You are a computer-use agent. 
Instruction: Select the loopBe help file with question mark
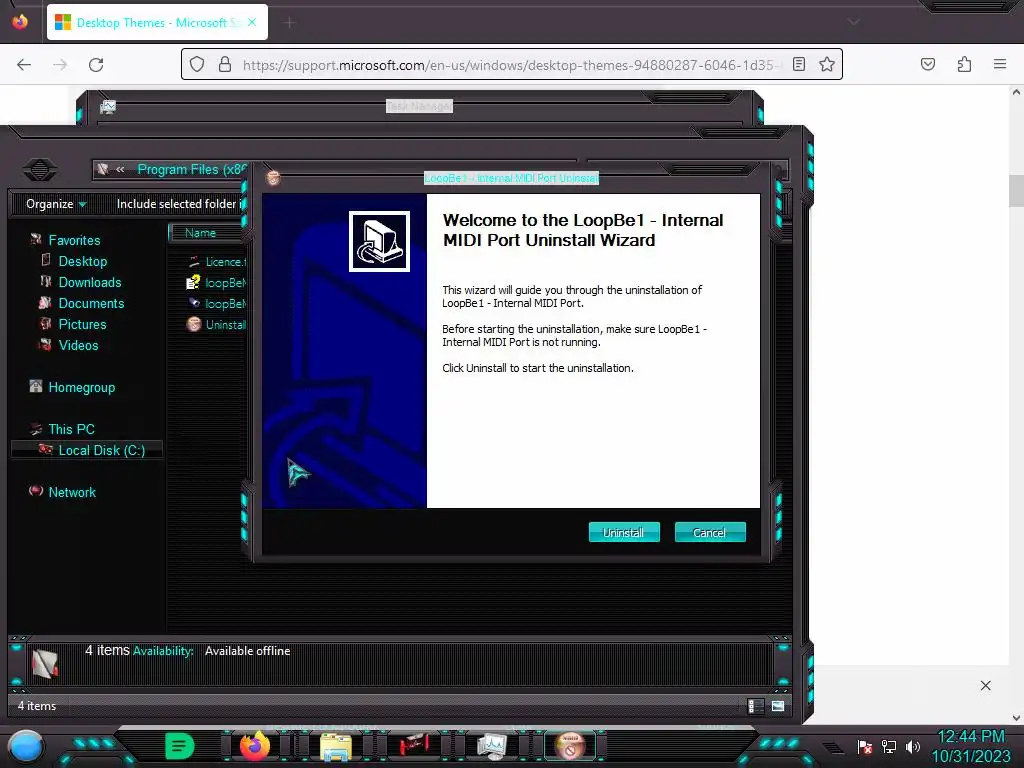point(216,282)
